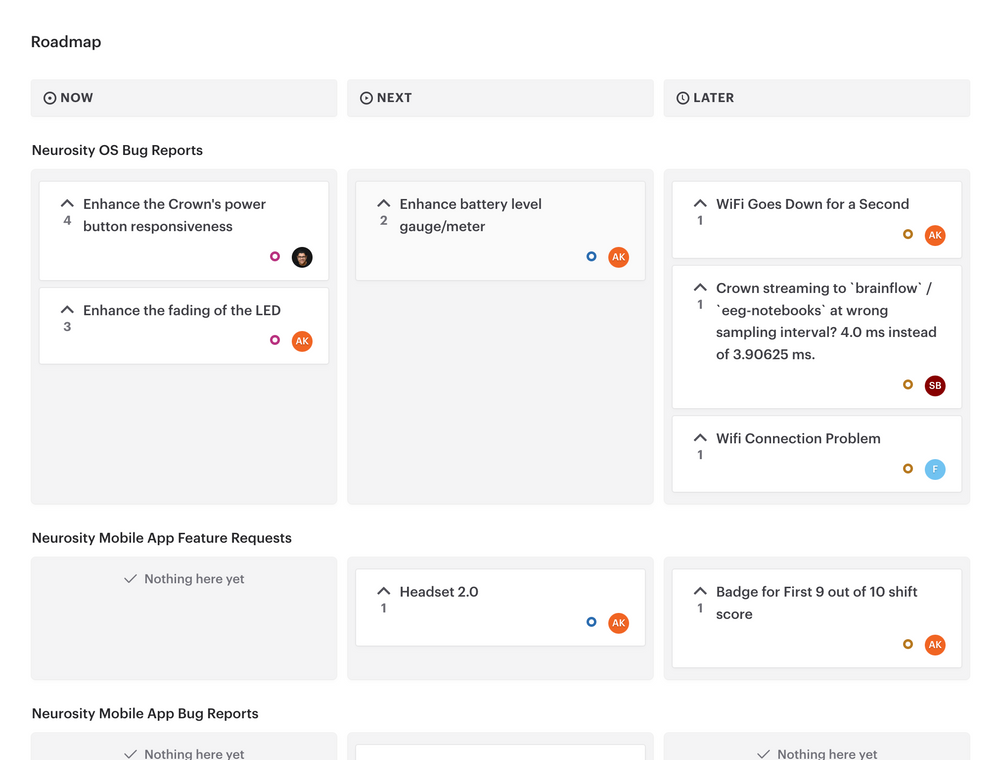Click the Nothing here yet placeholder under Feature Requests
Image resolution: width=1000 pixels, height=760 pixels.
(183, 578)
